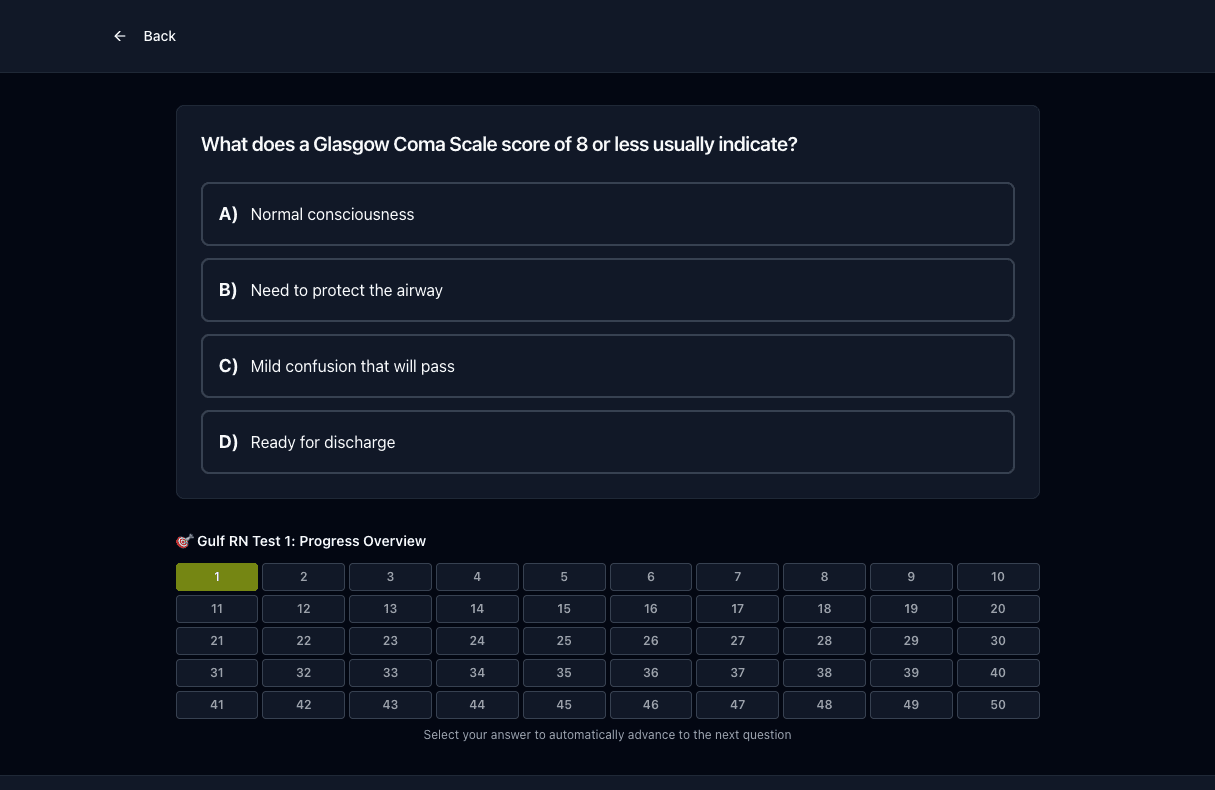Click the target emoji beside Progress Overview
This screenshot has height=790, width=1215.
[x=184, y=541]
